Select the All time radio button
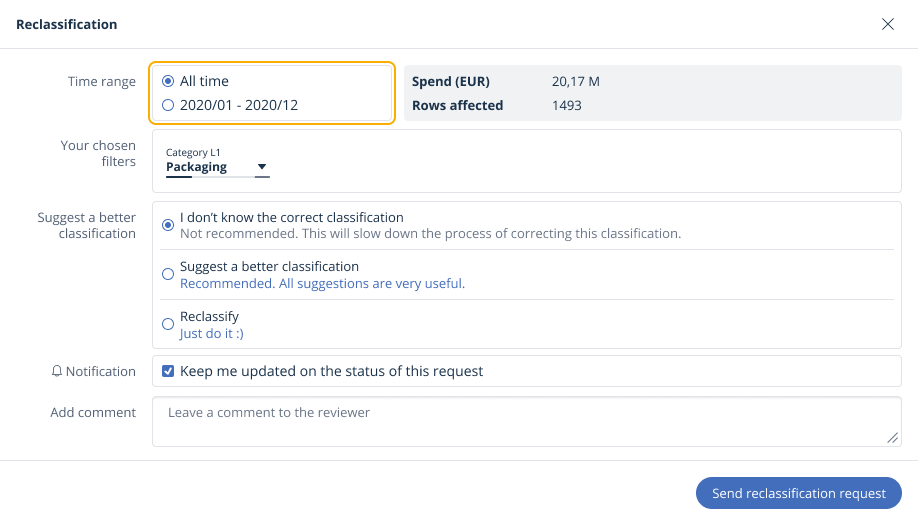The image size is (918, 525). click(x=168, y=81)
